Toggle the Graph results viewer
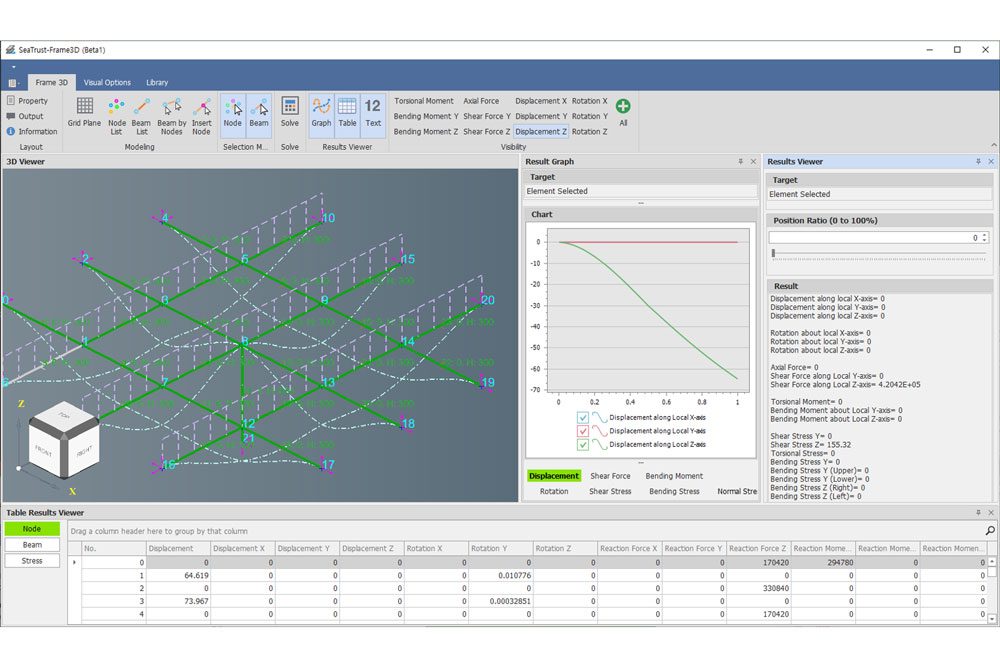The height and width of the screenshot is (667, 1000). [321, 113]
